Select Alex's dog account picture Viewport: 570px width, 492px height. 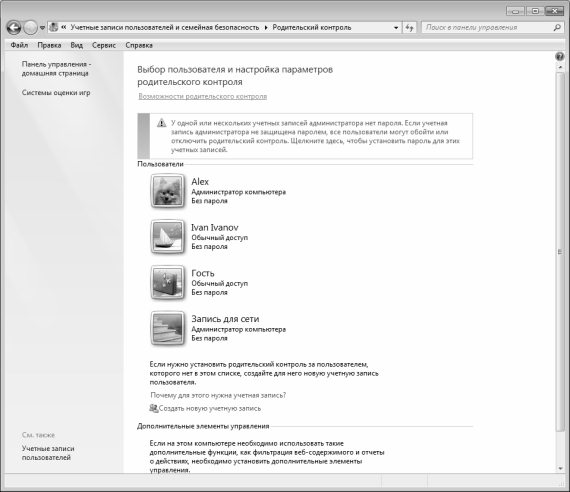pyautogui.click(x=167, y=191)
